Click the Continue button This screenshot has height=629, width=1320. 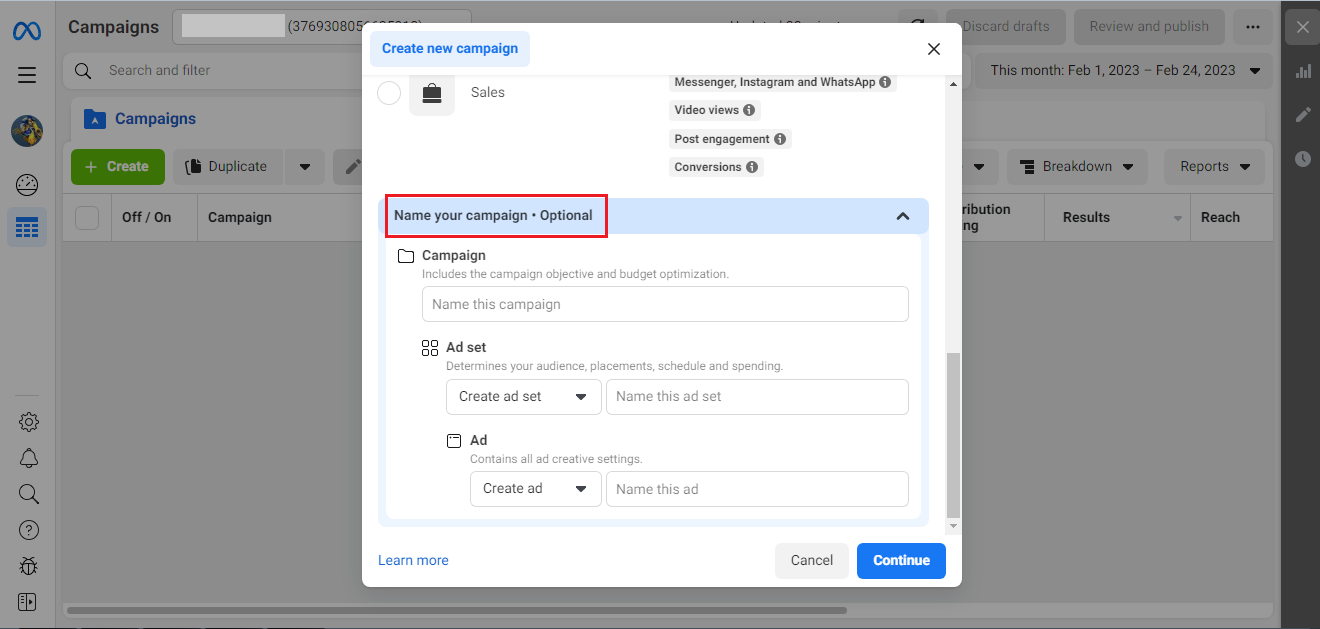[901, 561]
